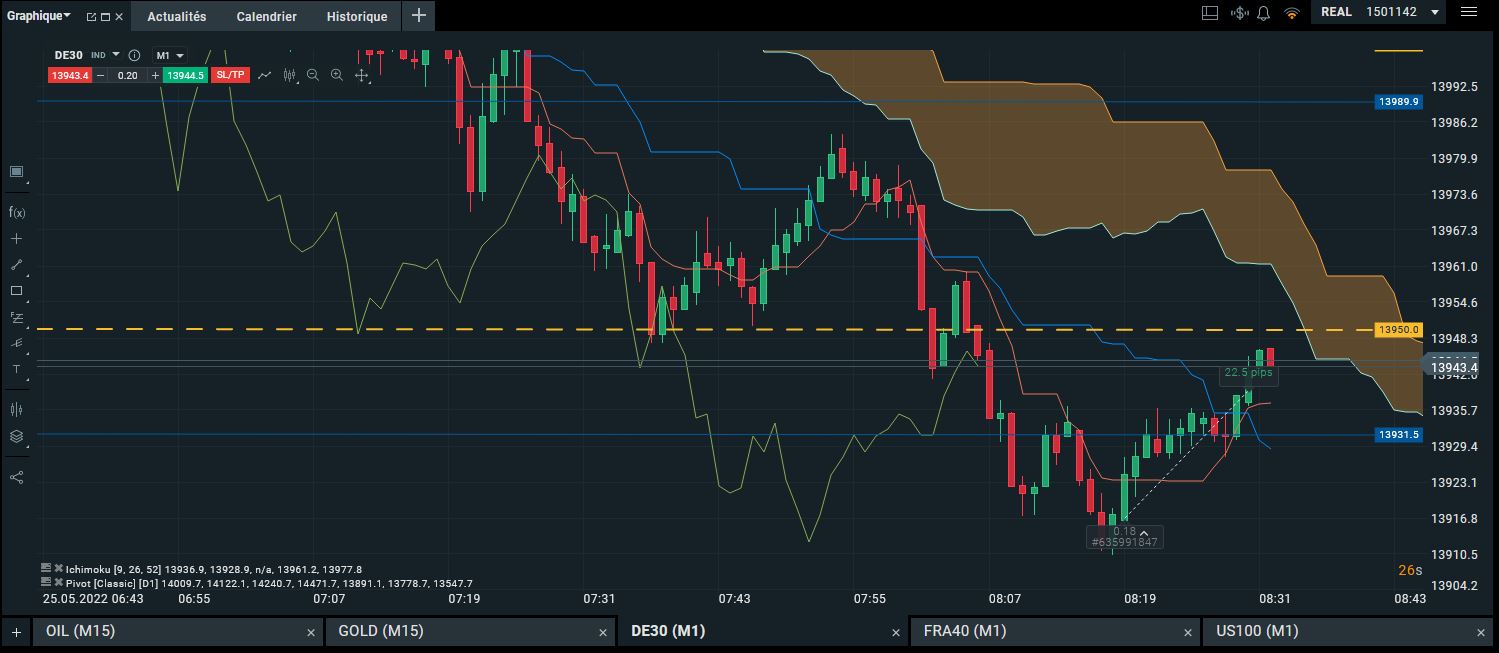Select the trend line drawing tool
This screenshot has height=653, width=1499.
click(x=17, y=265)
